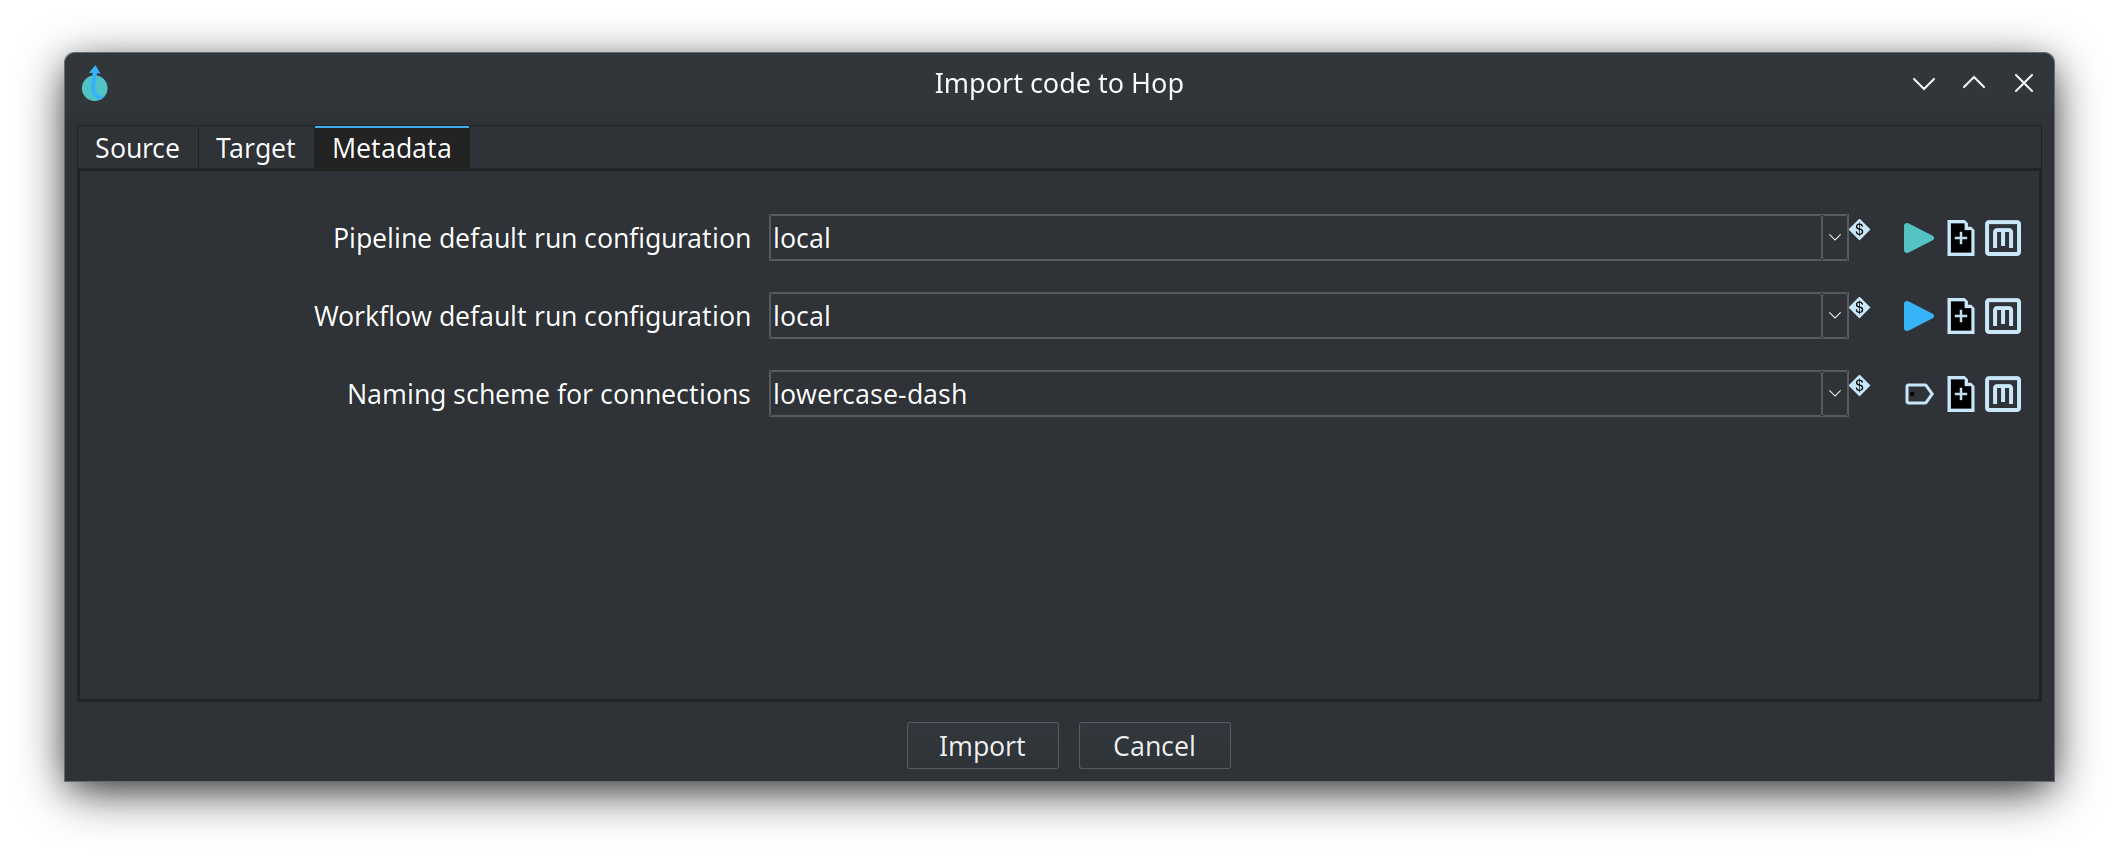Click the Workflow run configuration play icon
Image resolution: width=2119 pixels, height=858 pixels.
coord(1918,316)
